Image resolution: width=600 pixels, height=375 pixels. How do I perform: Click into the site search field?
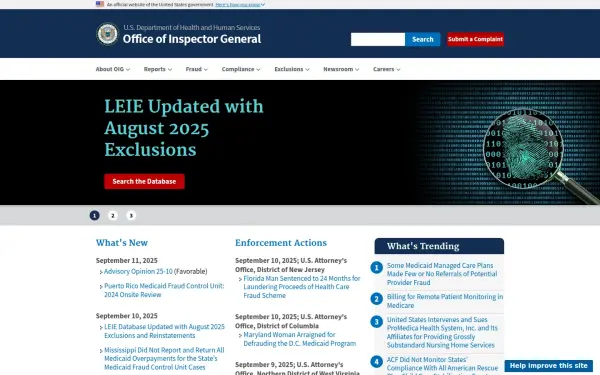pos(378,39)
